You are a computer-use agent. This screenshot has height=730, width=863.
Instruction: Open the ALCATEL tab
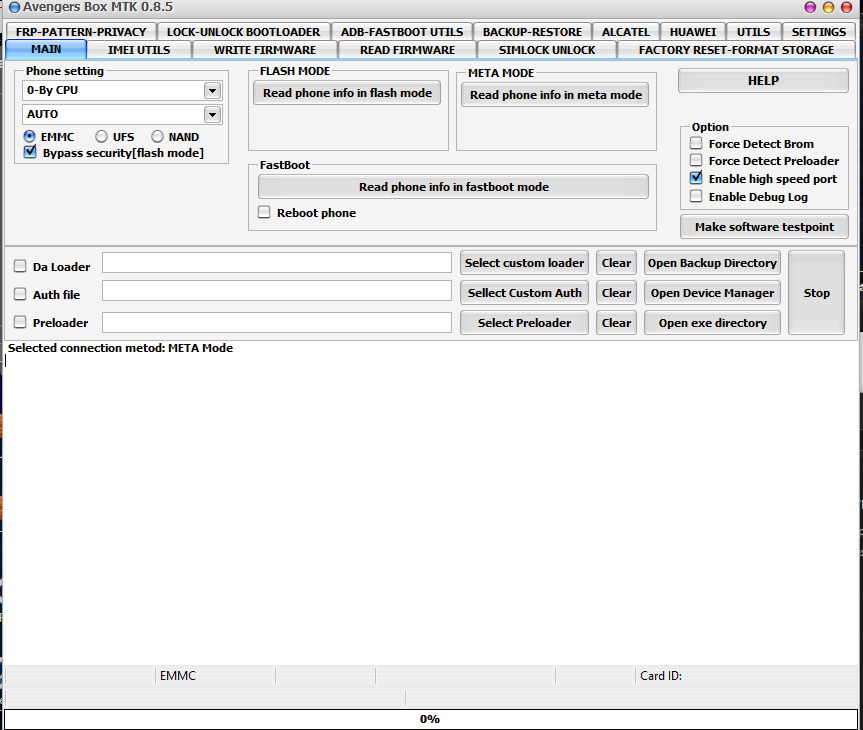point(626,31)
